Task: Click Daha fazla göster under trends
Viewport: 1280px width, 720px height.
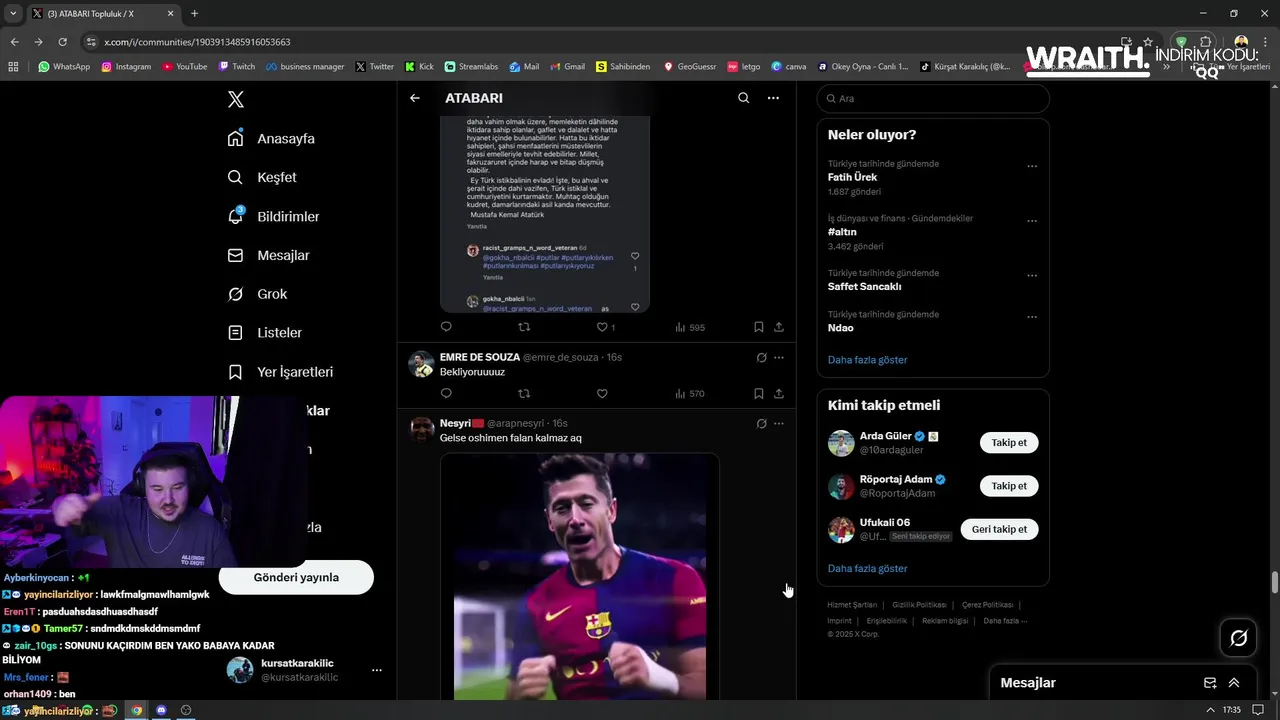Action: (x=867, y=359)
